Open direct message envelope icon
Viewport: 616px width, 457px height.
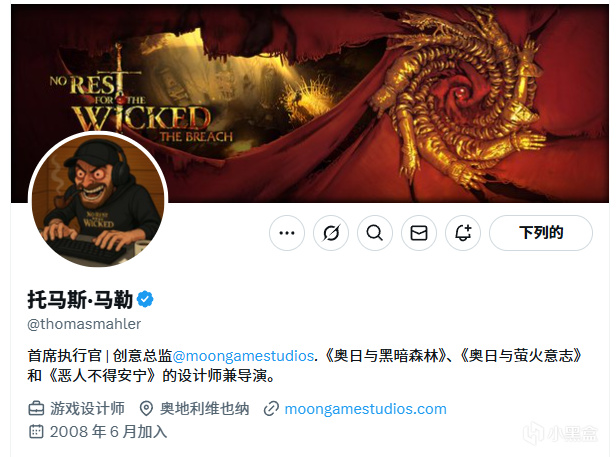[419, 233]
